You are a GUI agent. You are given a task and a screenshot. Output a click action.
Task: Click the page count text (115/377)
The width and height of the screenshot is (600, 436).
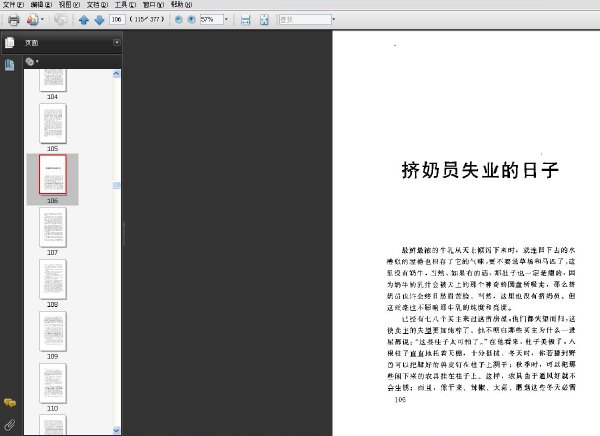coord(147,19)
